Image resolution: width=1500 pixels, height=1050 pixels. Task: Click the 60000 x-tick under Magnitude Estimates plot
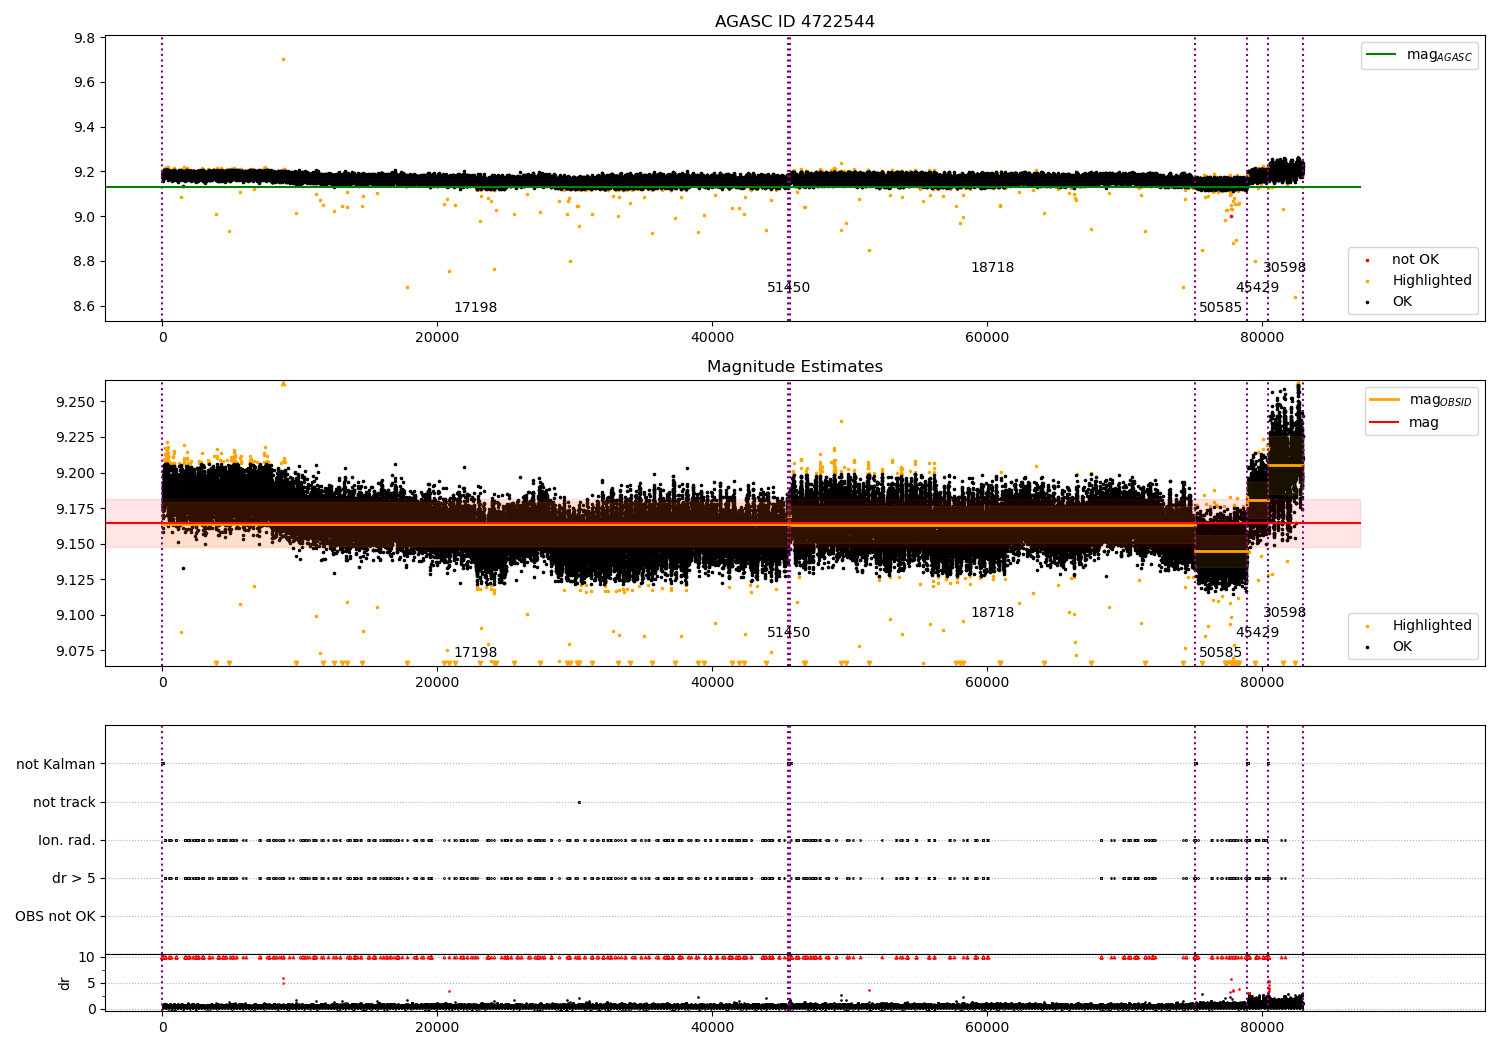click(987, 683)
